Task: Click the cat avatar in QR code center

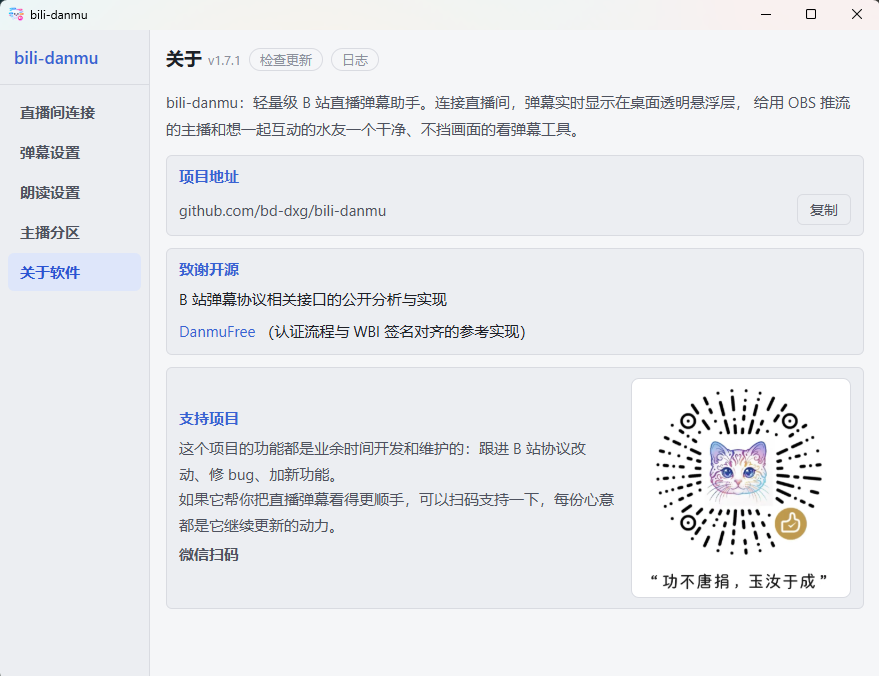Action: click(x=738, y=470)
